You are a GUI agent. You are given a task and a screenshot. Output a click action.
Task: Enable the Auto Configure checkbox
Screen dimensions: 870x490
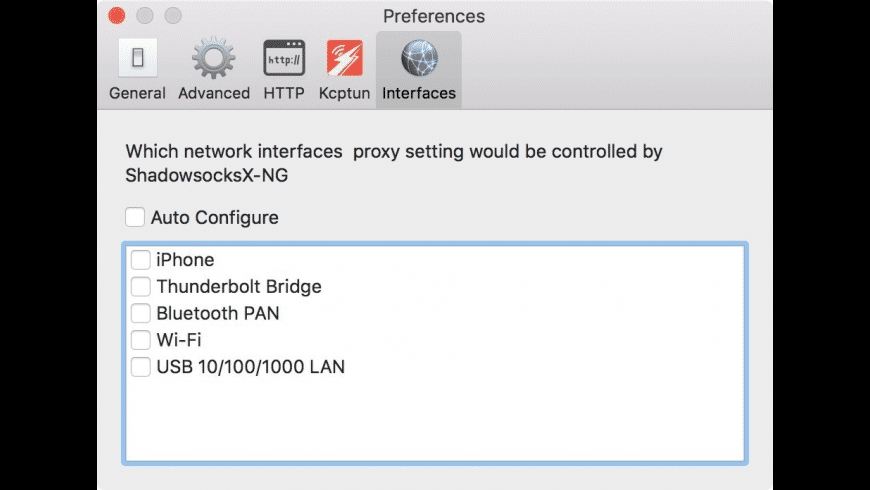[135, 217]
